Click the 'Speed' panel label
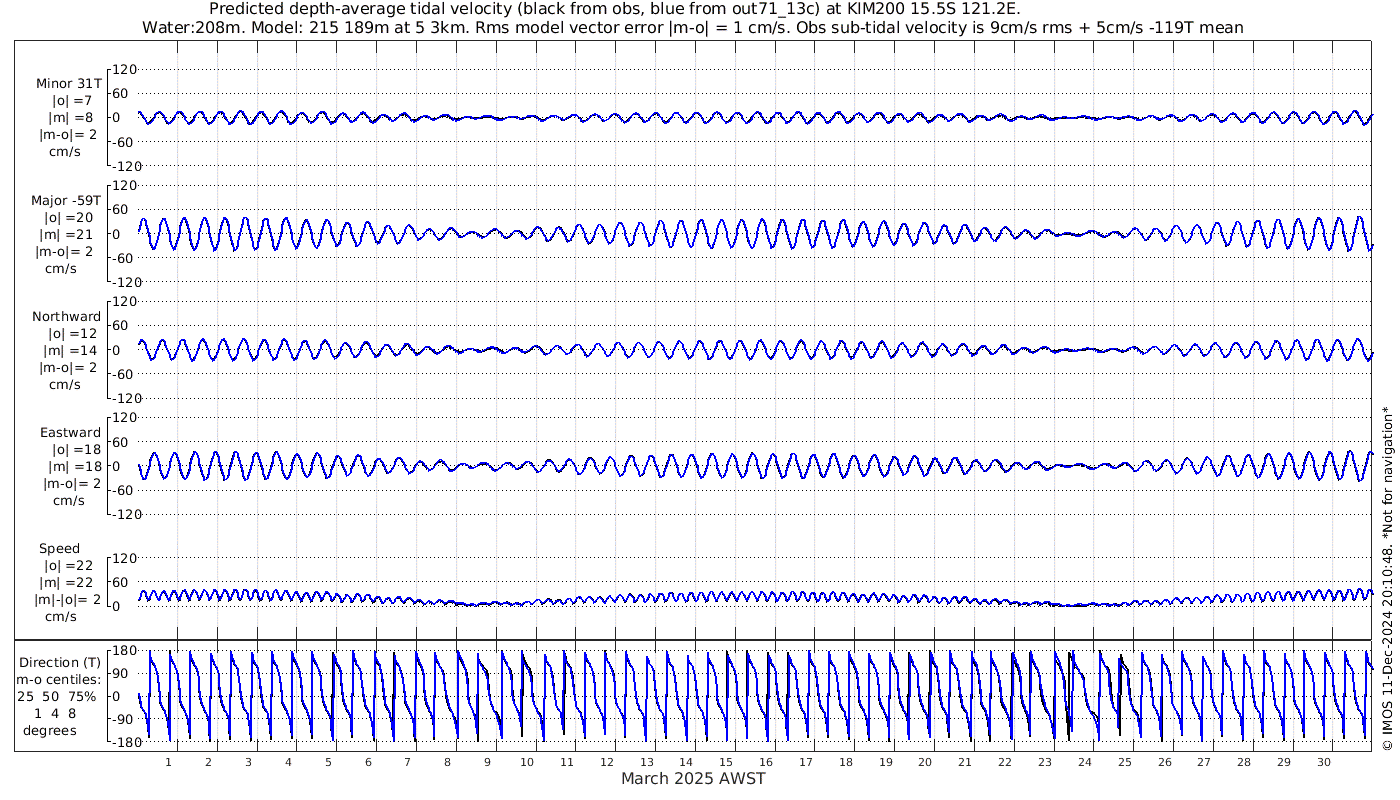Viewport: 1400px width, 800px height. pos(60,549)
